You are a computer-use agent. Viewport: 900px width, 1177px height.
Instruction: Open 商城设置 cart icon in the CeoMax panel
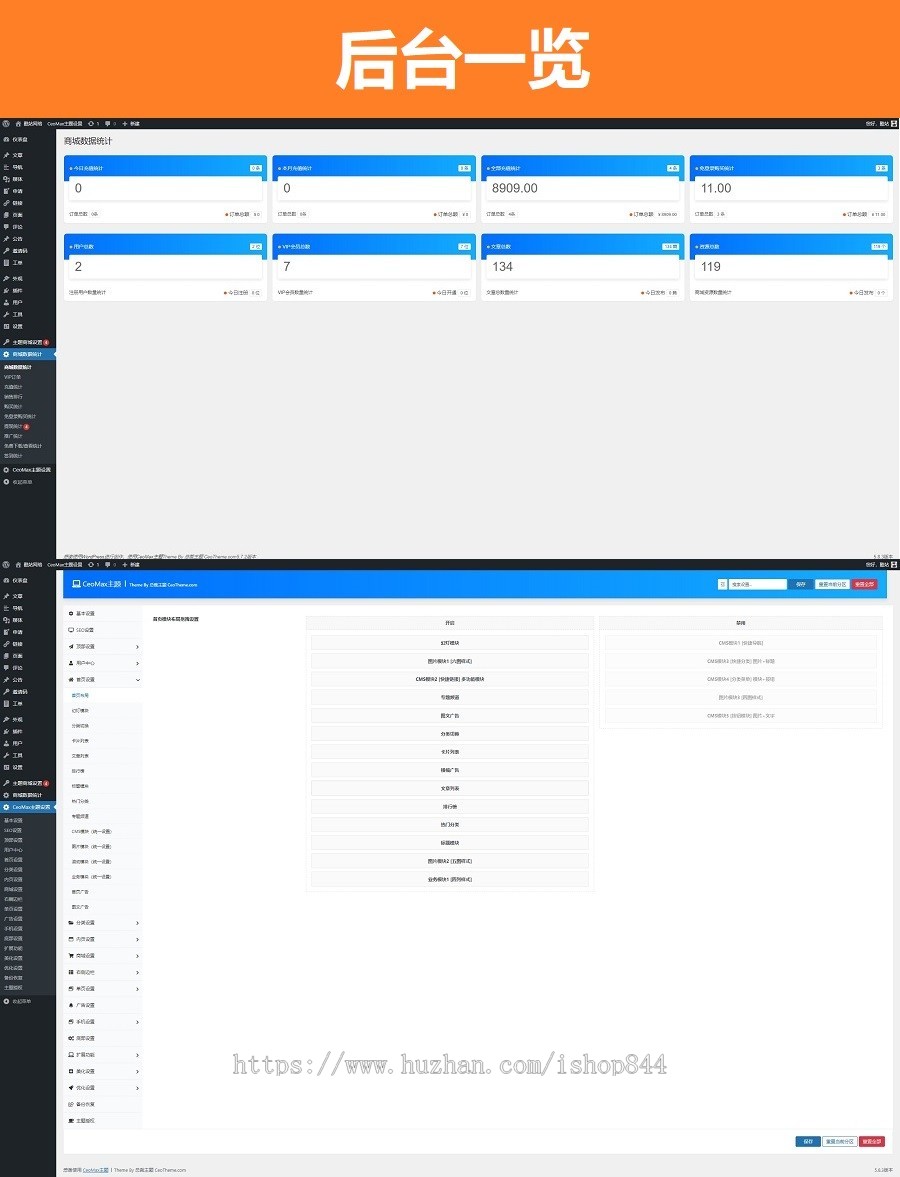pos(71,956)
